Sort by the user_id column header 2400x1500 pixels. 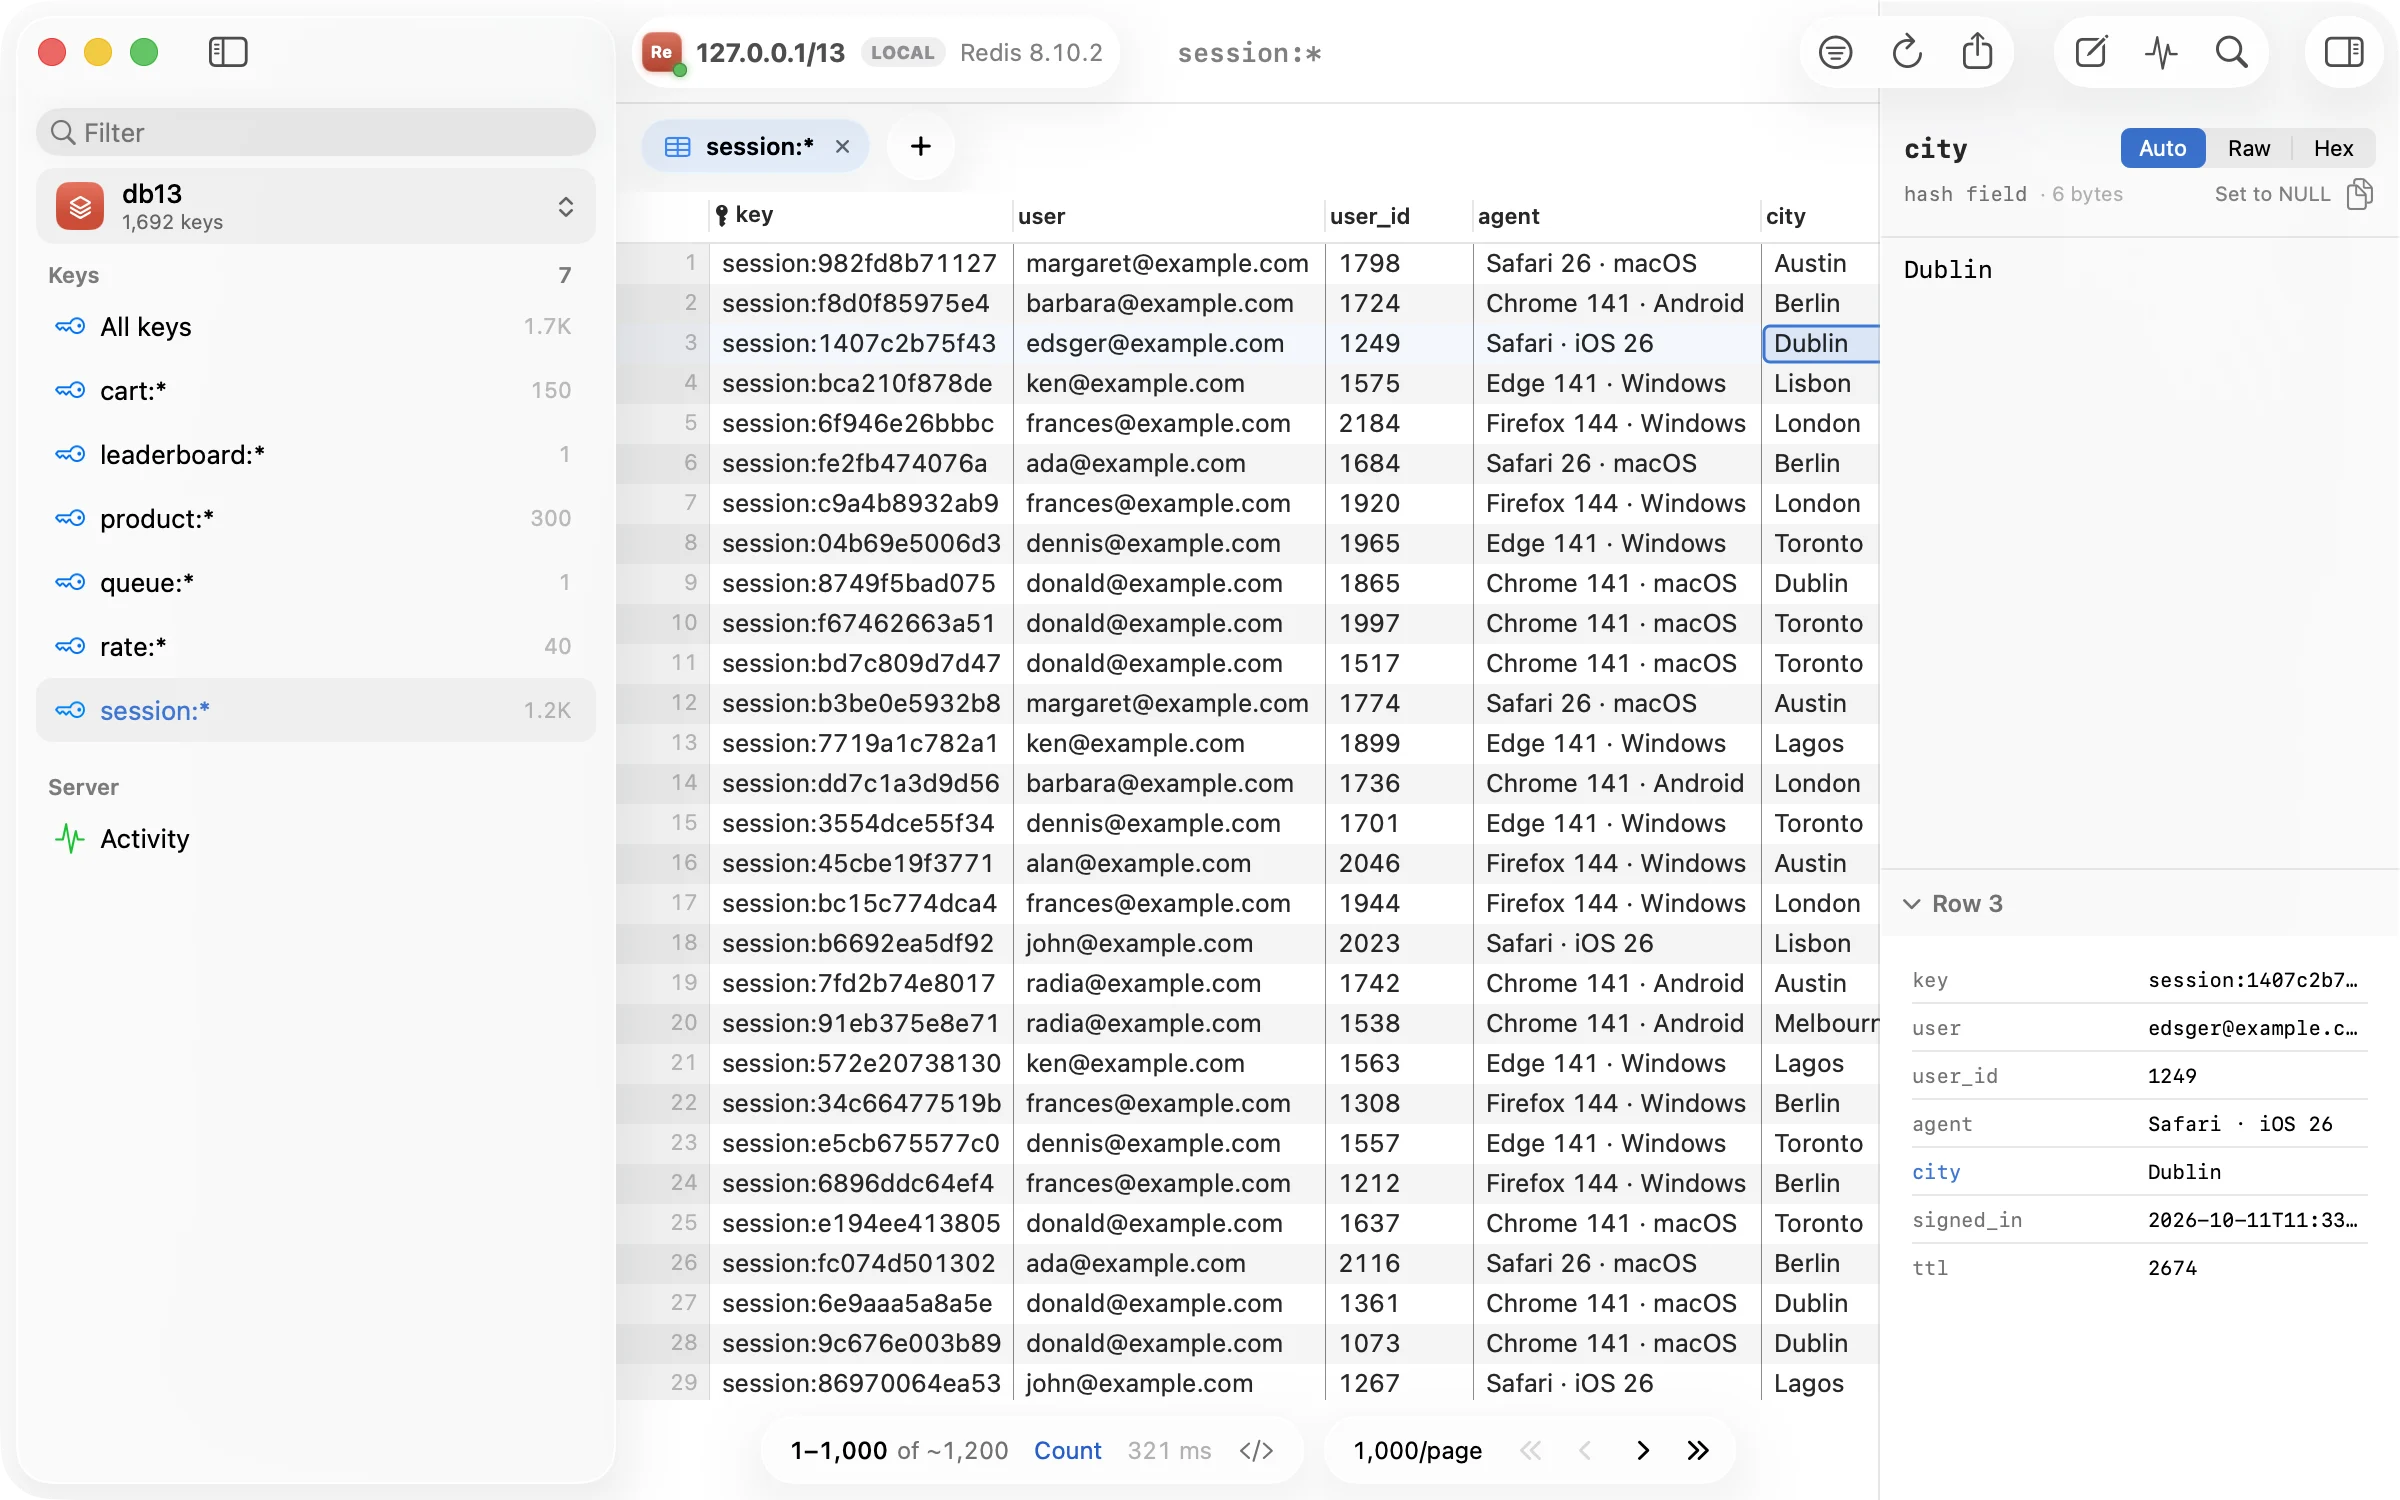point(1398,215)
